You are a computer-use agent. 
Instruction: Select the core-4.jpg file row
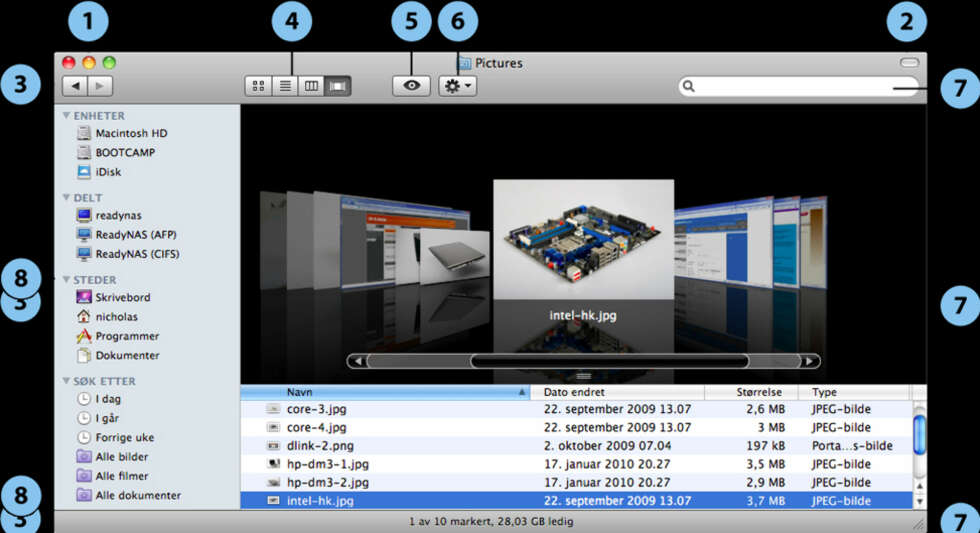point(576,427)
